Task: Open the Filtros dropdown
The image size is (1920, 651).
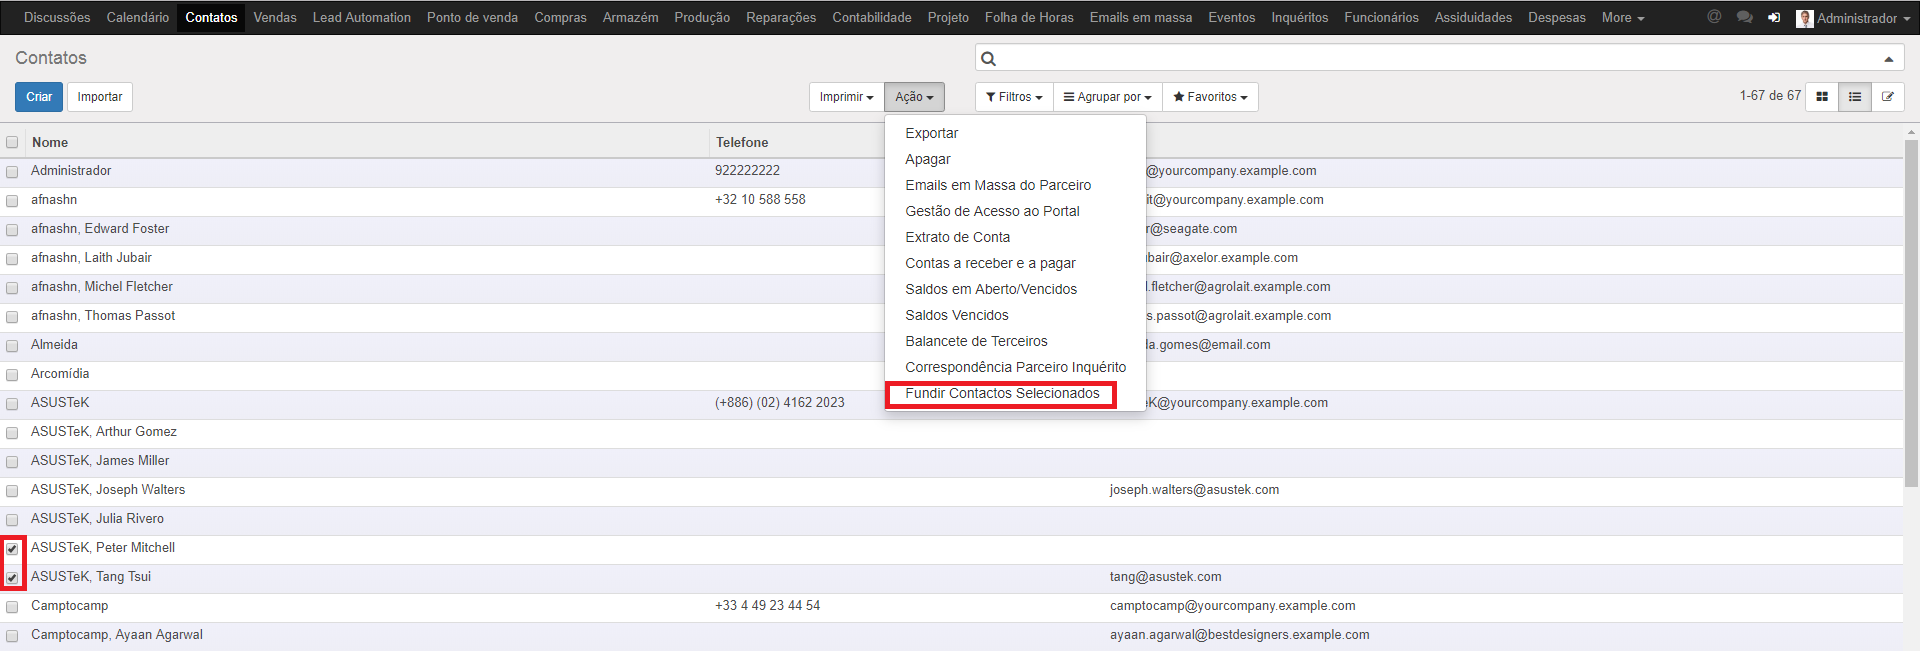Action: 1014,97
